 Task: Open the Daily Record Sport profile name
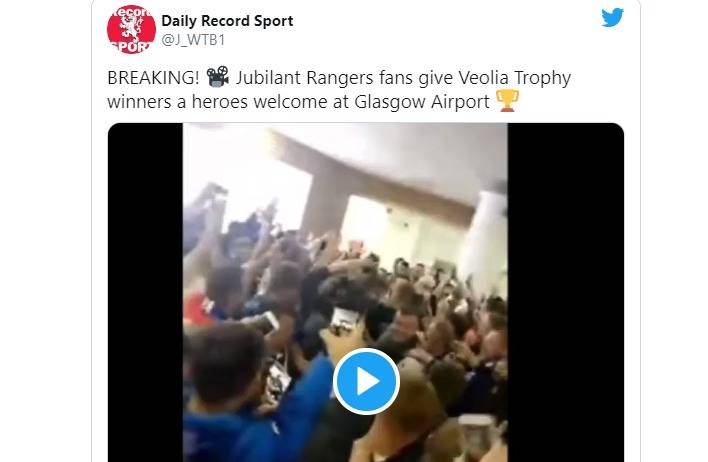click(x=227, y=21)
